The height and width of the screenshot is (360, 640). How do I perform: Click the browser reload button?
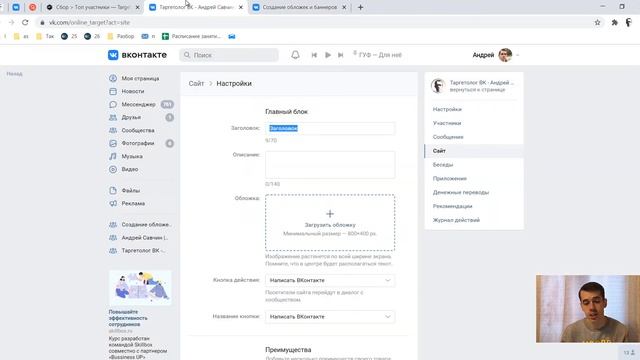coord(25,22)
